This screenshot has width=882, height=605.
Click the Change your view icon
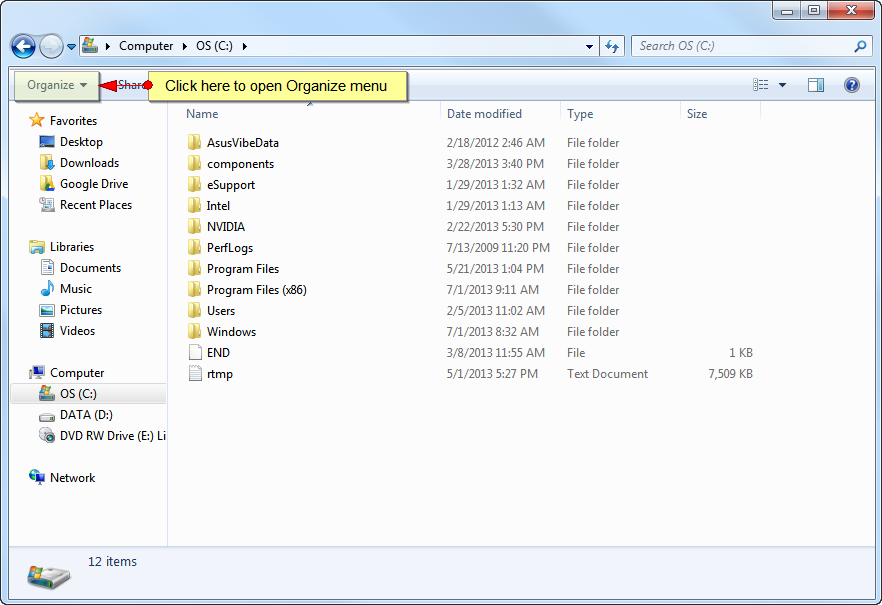pos(761,85)
